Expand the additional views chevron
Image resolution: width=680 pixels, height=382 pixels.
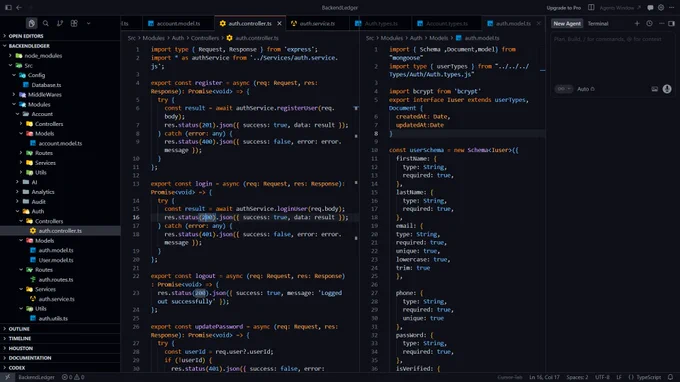click(x=88, y=23)
